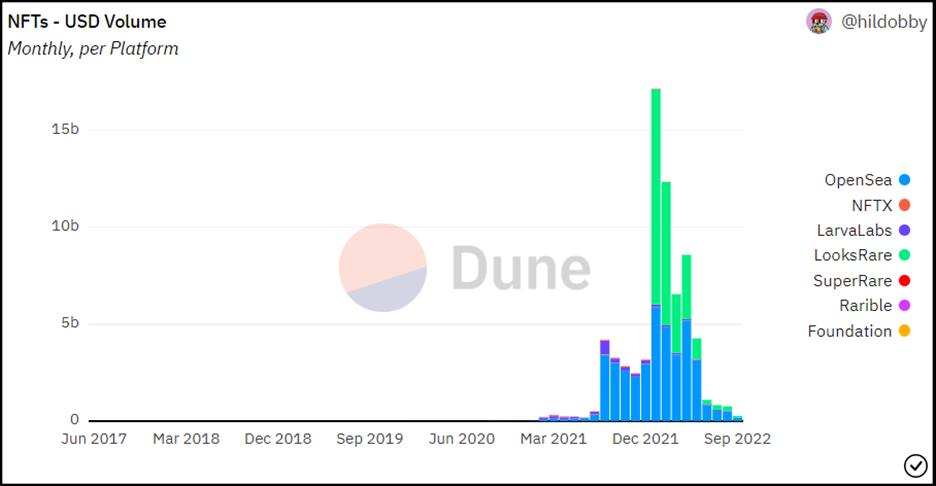This screenshot has width=936, height=486.
Task: Select the SuperRare legend label
Action: pyautogui.click(x=852, y=281)
